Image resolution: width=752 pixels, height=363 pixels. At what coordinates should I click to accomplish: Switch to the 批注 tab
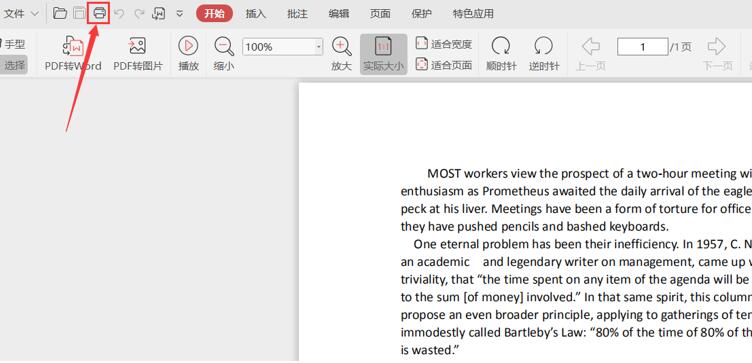[297, 14]
